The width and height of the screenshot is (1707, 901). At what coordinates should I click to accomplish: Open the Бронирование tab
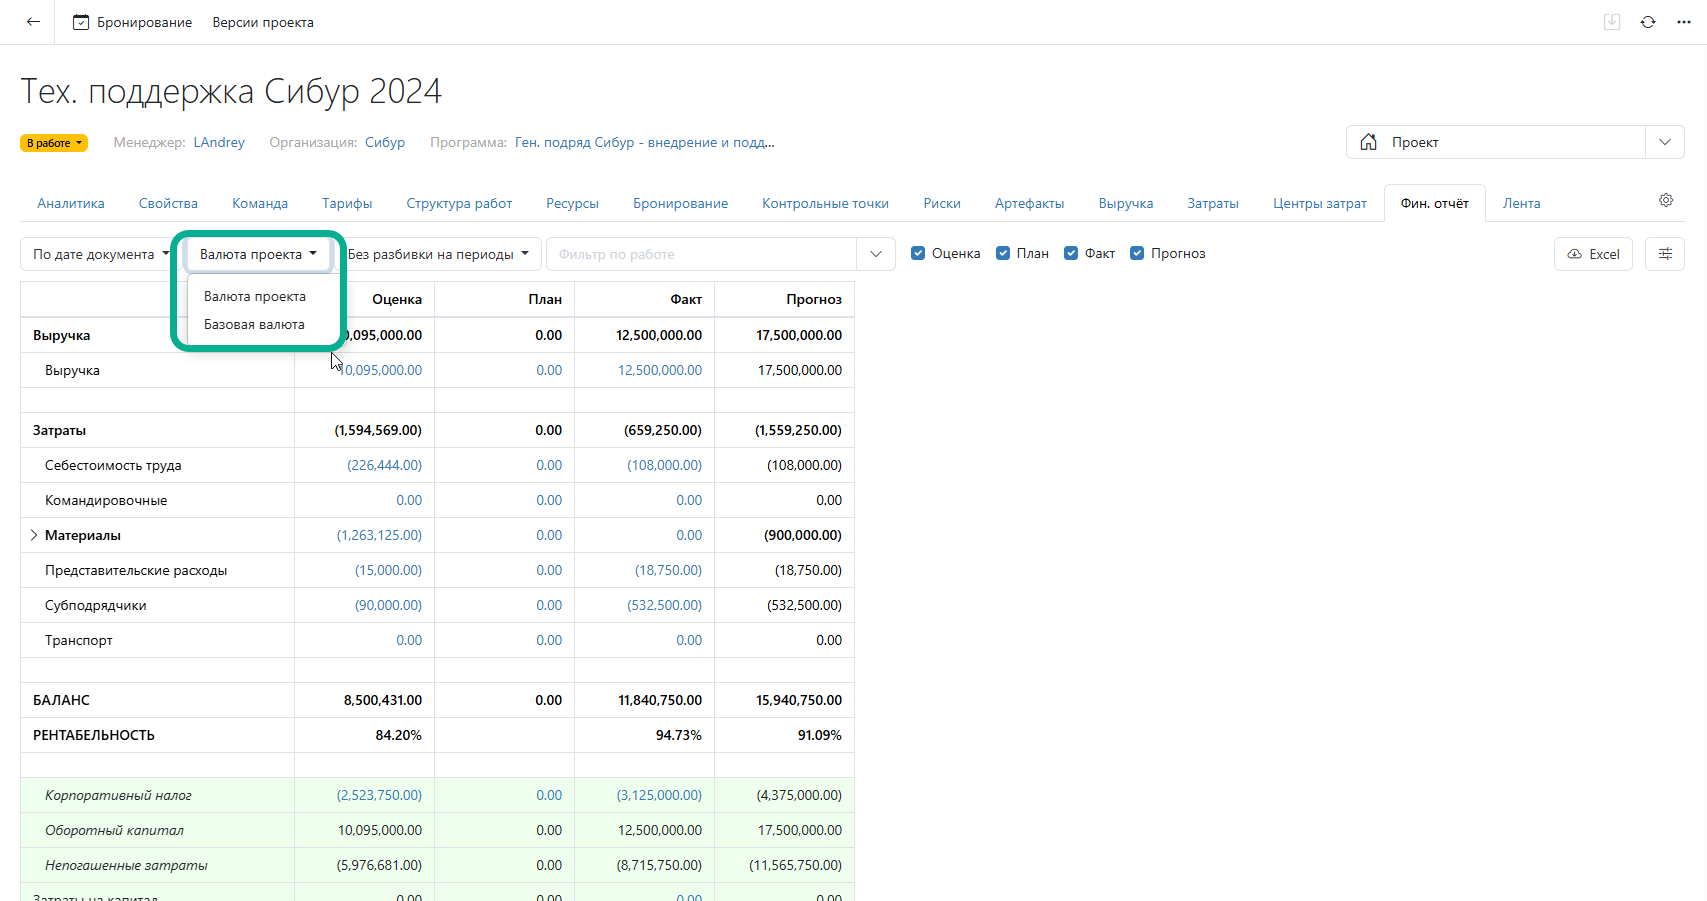pyautogui.click(x=680, y=203)
